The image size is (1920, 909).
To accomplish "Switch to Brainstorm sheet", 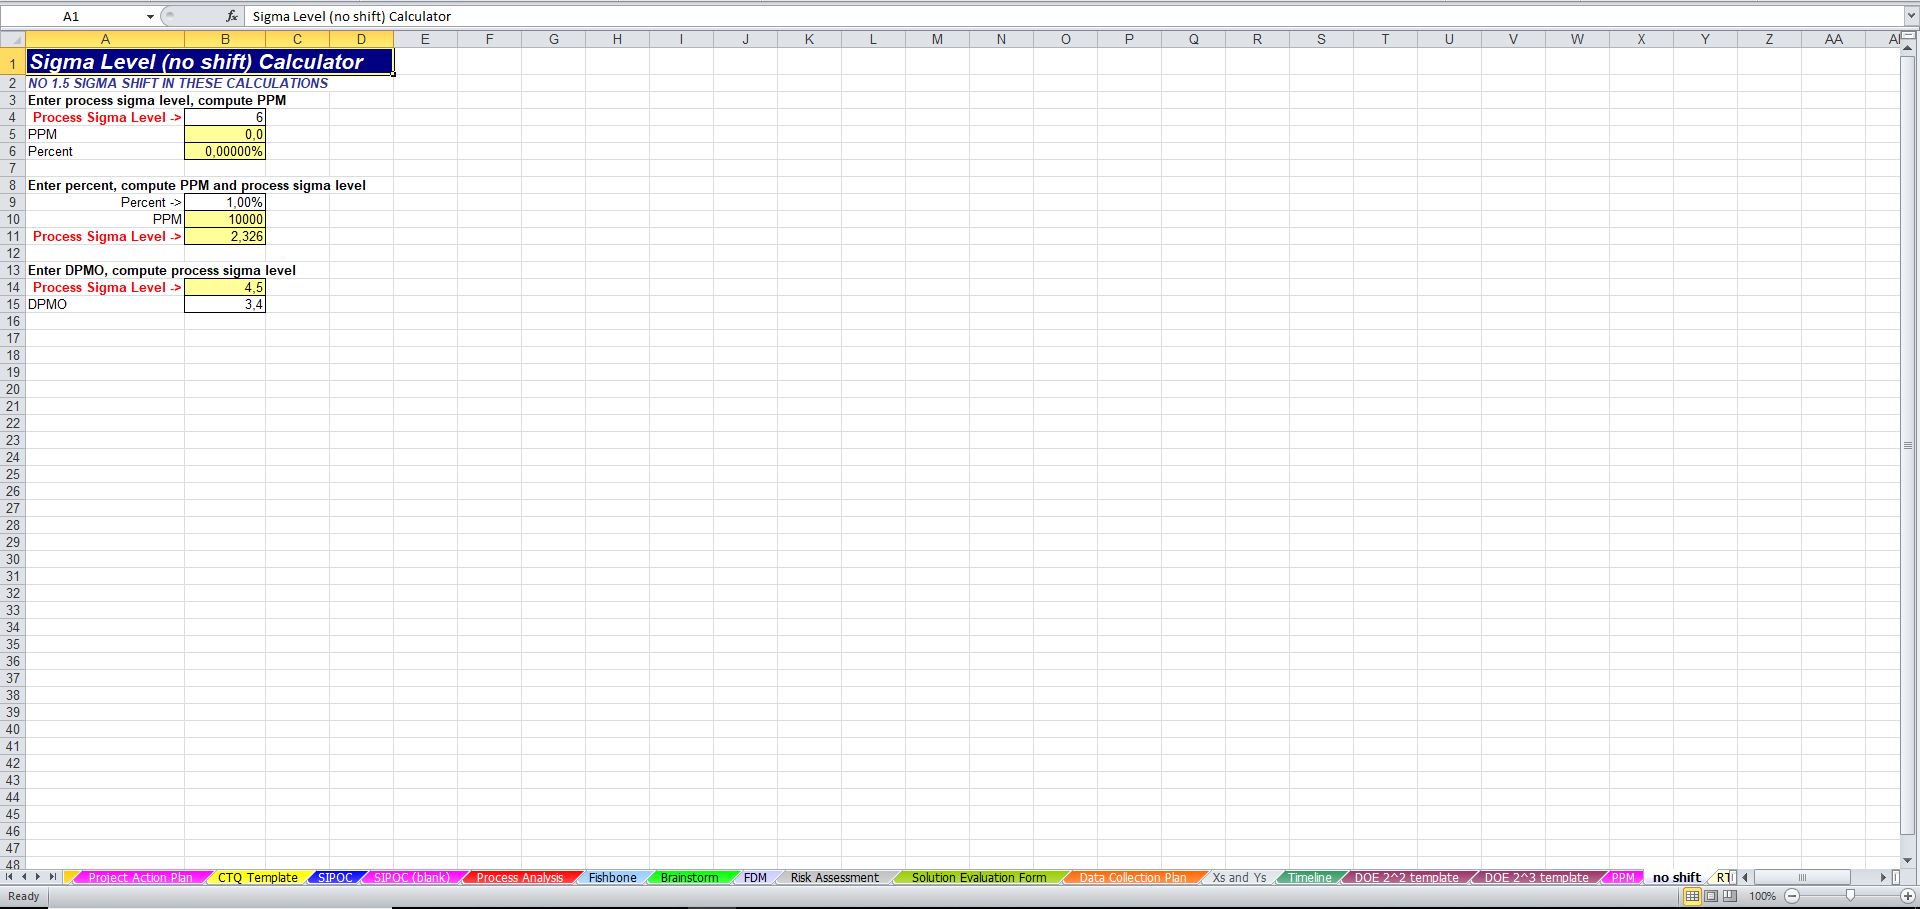I will click(689, 877).
